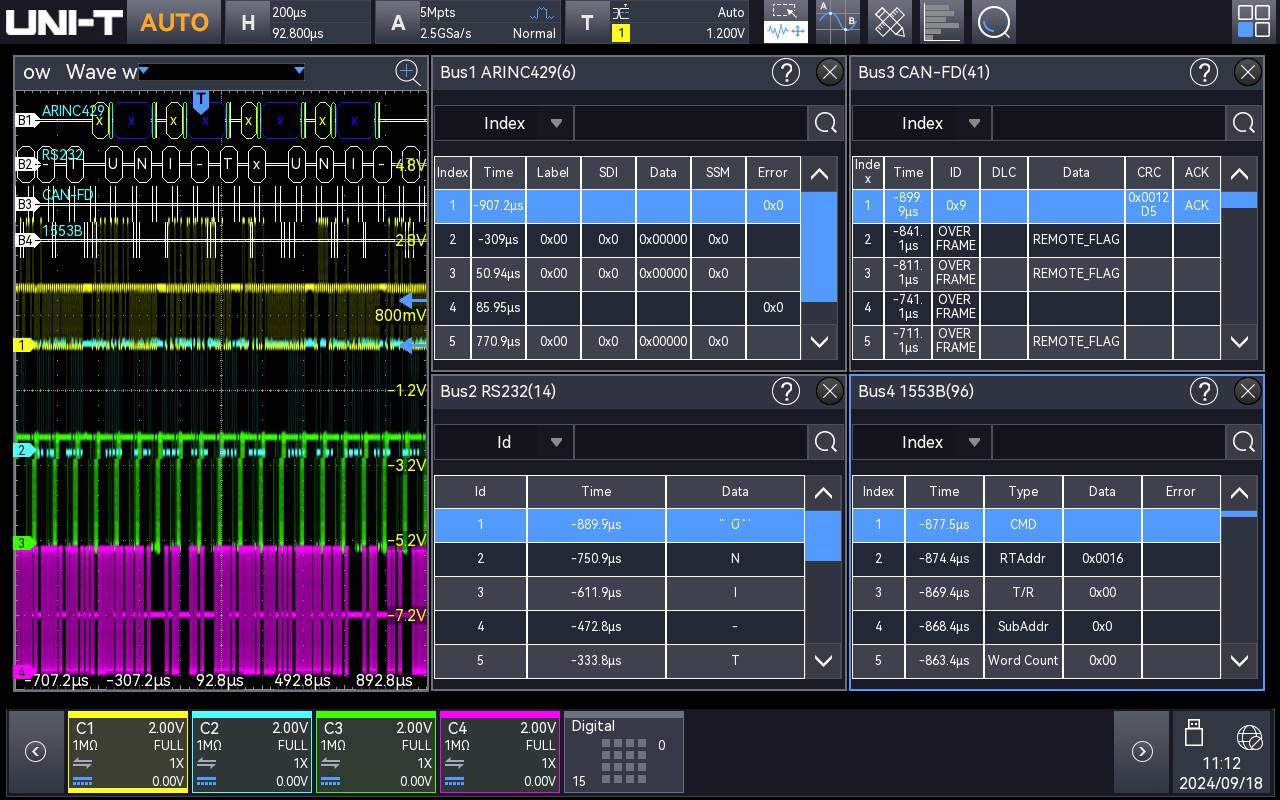The height and width of the screenshot is (800, 1280).
Task: Open the window layout icon at top right
Action: (x=1253, y=22)
